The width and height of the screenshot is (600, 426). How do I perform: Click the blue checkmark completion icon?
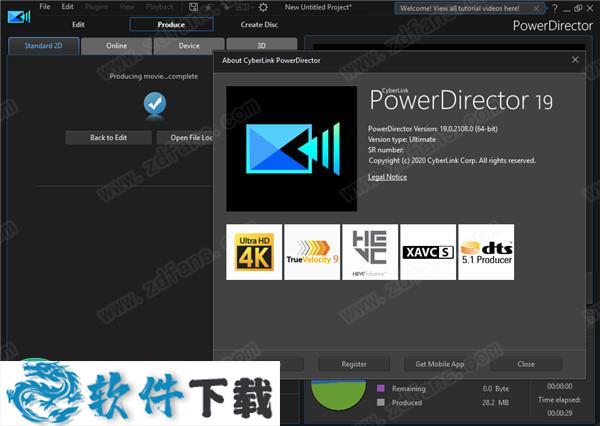coord(155,103)
